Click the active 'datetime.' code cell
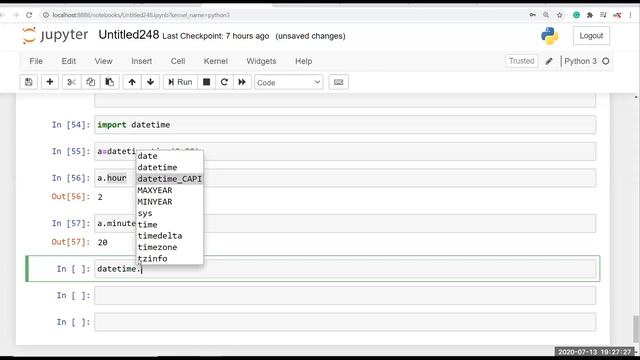This screenshot has height=360, width=640. point(345,269)
